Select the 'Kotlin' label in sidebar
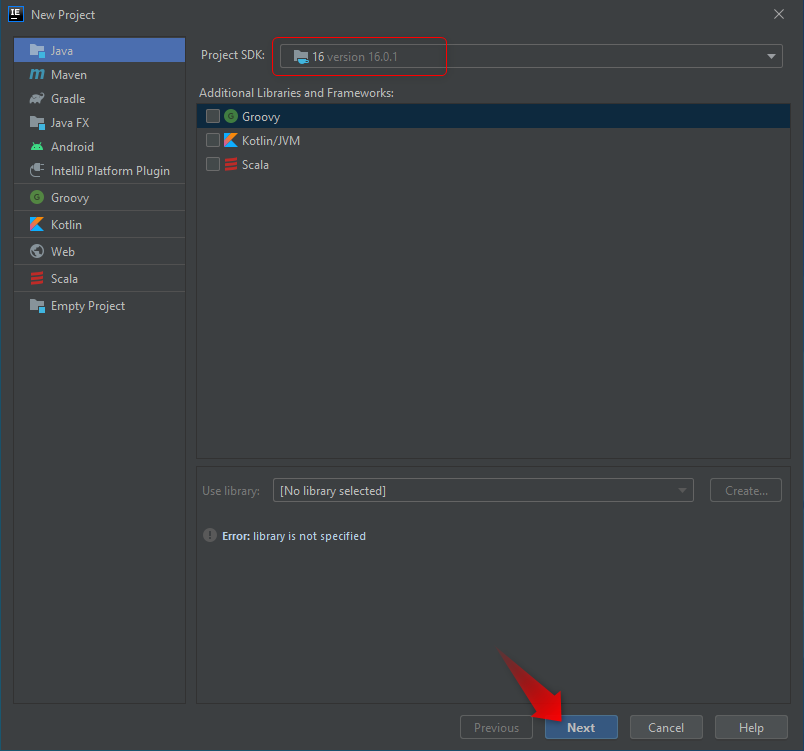Viewport: 804px width, 751px height. pos(66,225)
